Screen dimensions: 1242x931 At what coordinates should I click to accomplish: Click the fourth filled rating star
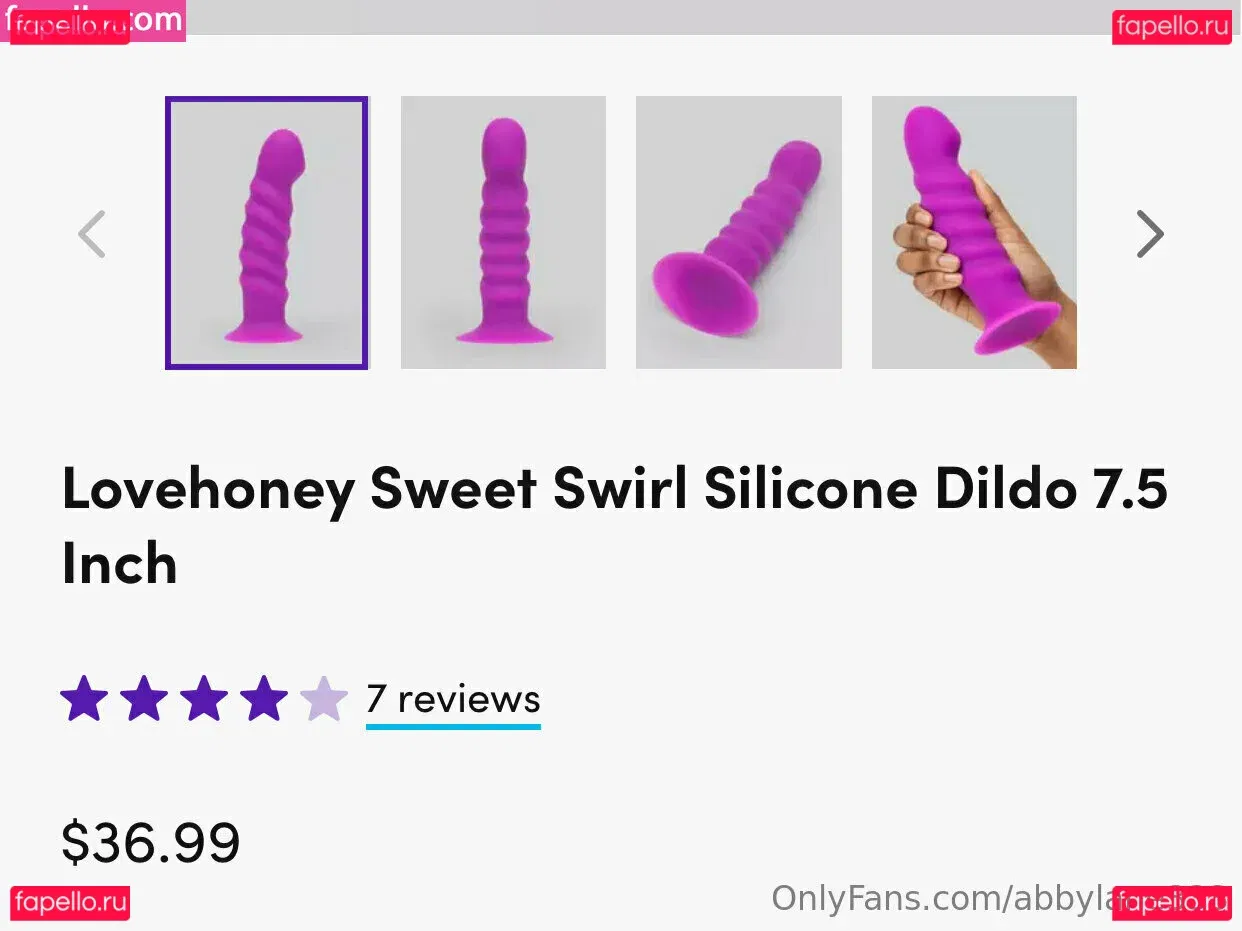(x=264, y=698)
